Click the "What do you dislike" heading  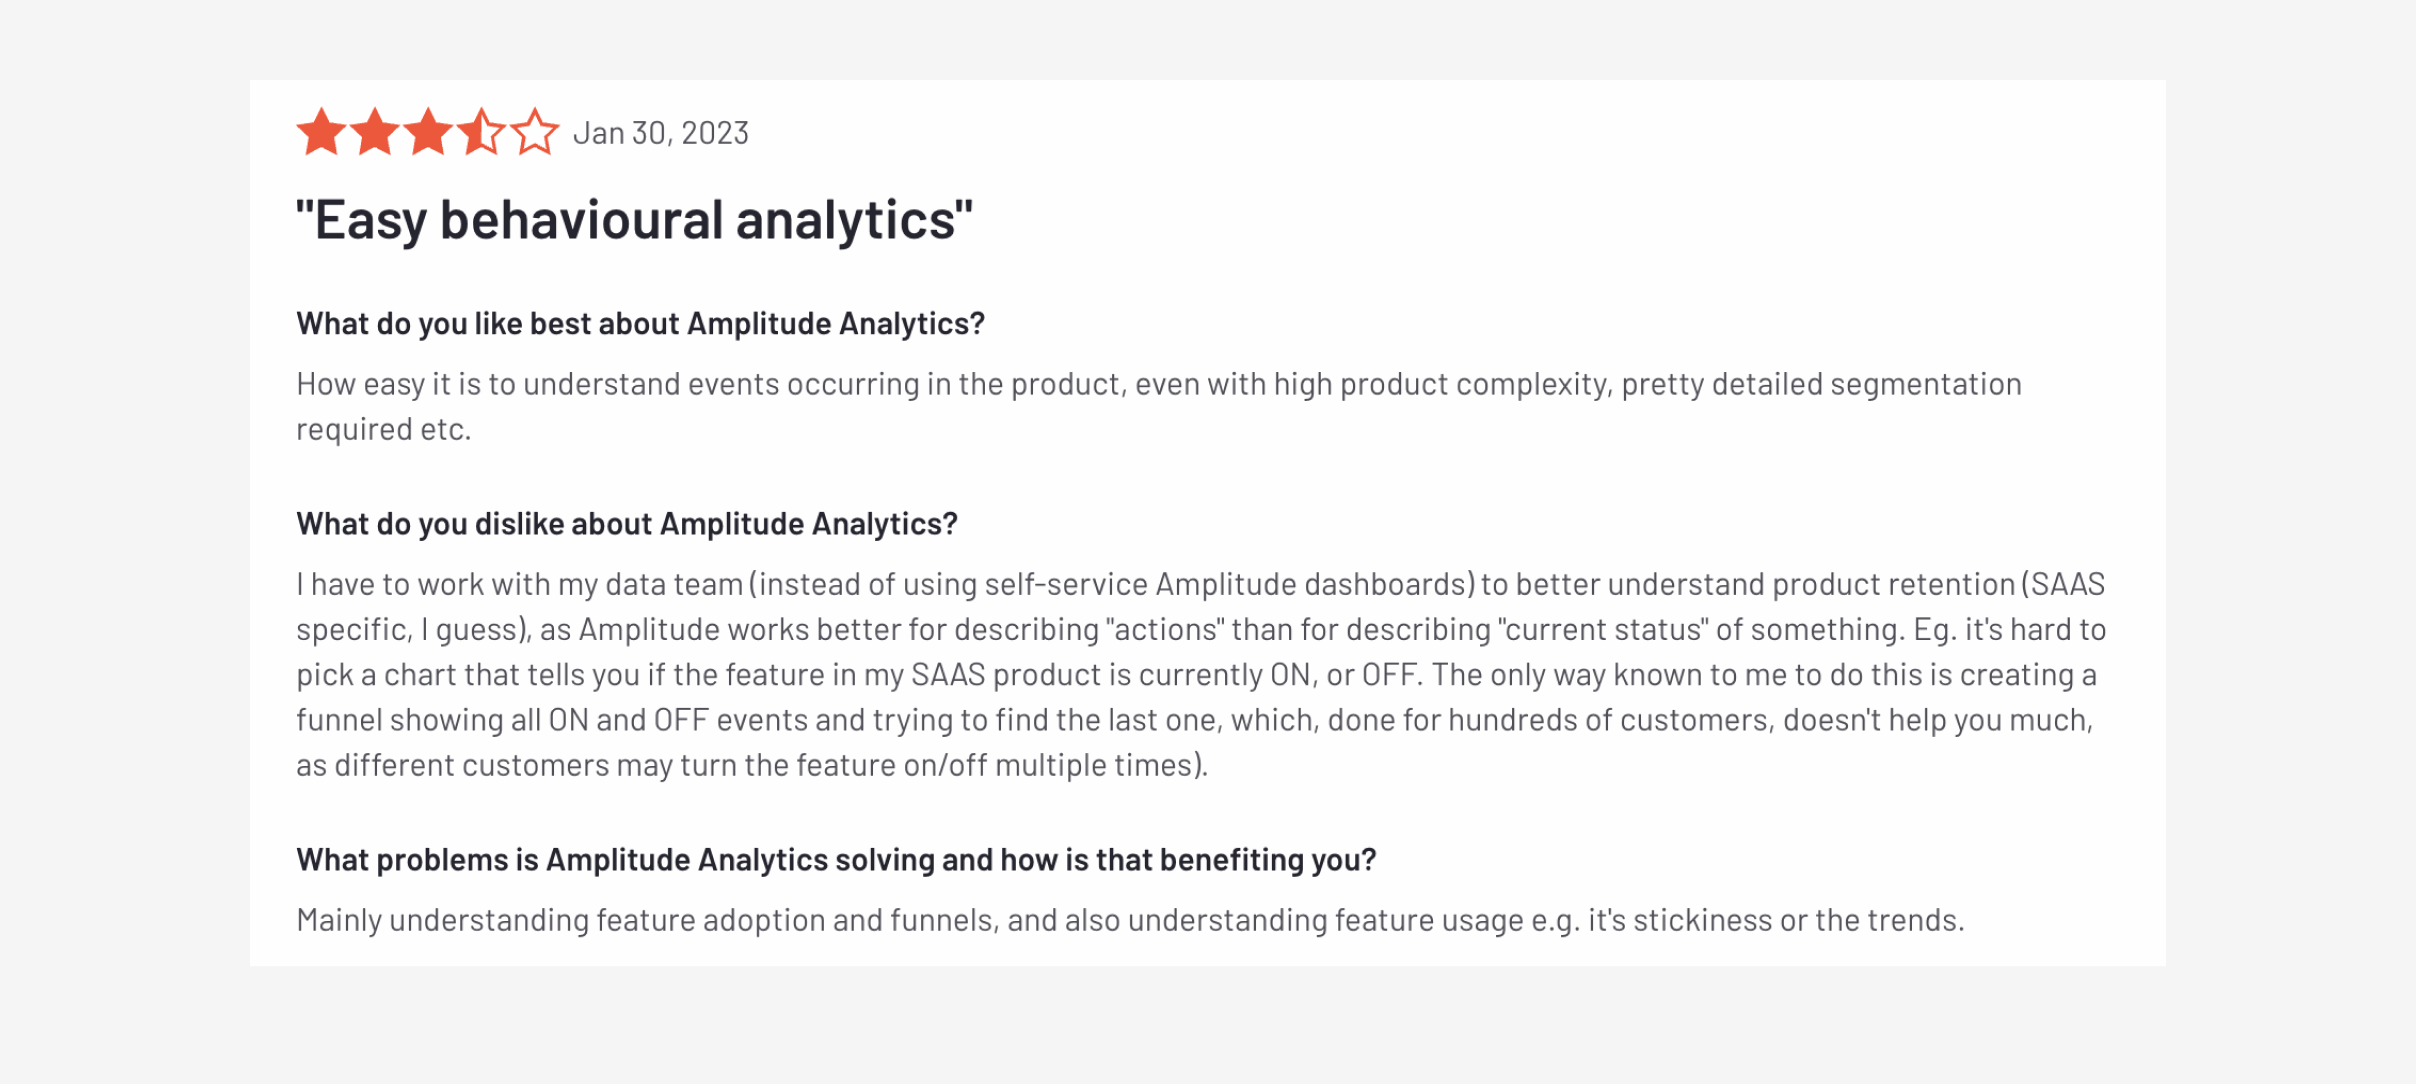tap(627, 524)
